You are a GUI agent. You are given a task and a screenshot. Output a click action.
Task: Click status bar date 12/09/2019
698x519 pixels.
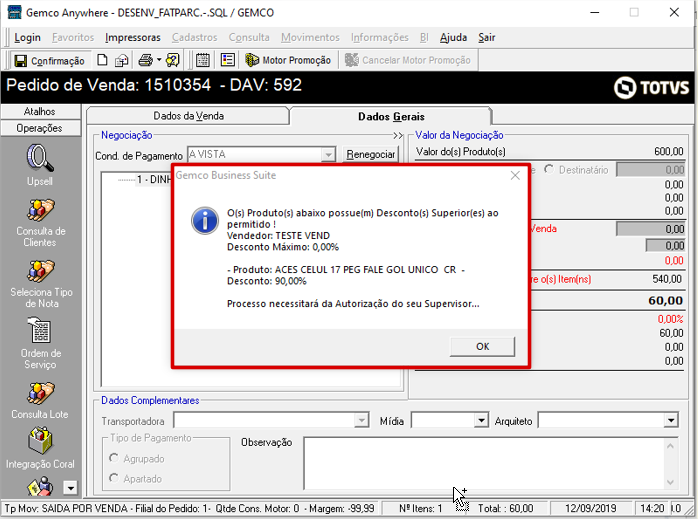590,508
